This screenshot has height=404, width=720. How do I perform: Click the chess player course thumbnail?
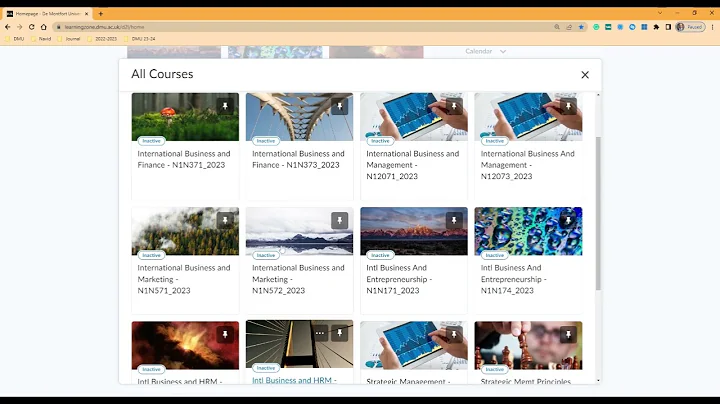pos(528,345)
